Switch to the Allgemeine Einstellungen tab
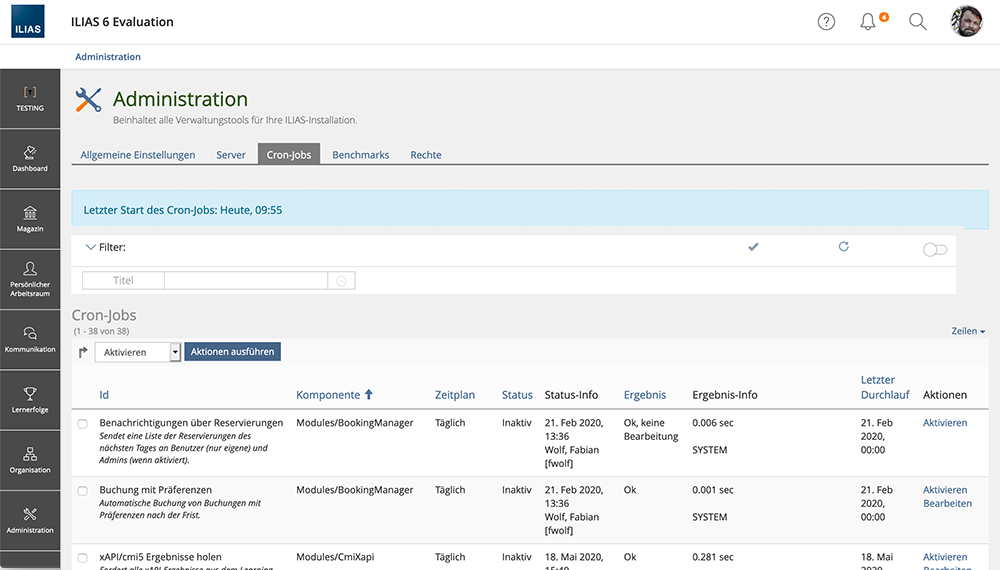Screen dimensions: 1000x570 coord(138,155)
